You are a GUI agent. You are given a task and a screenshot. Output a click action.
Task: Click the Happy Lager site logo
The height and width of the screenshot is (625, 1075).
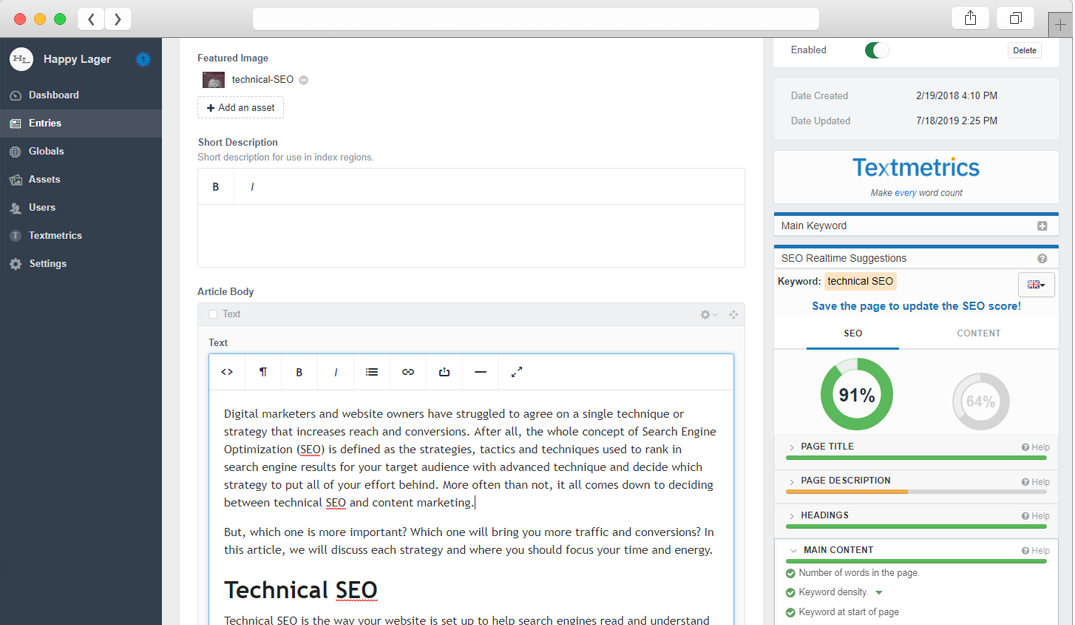click(21, 59)
